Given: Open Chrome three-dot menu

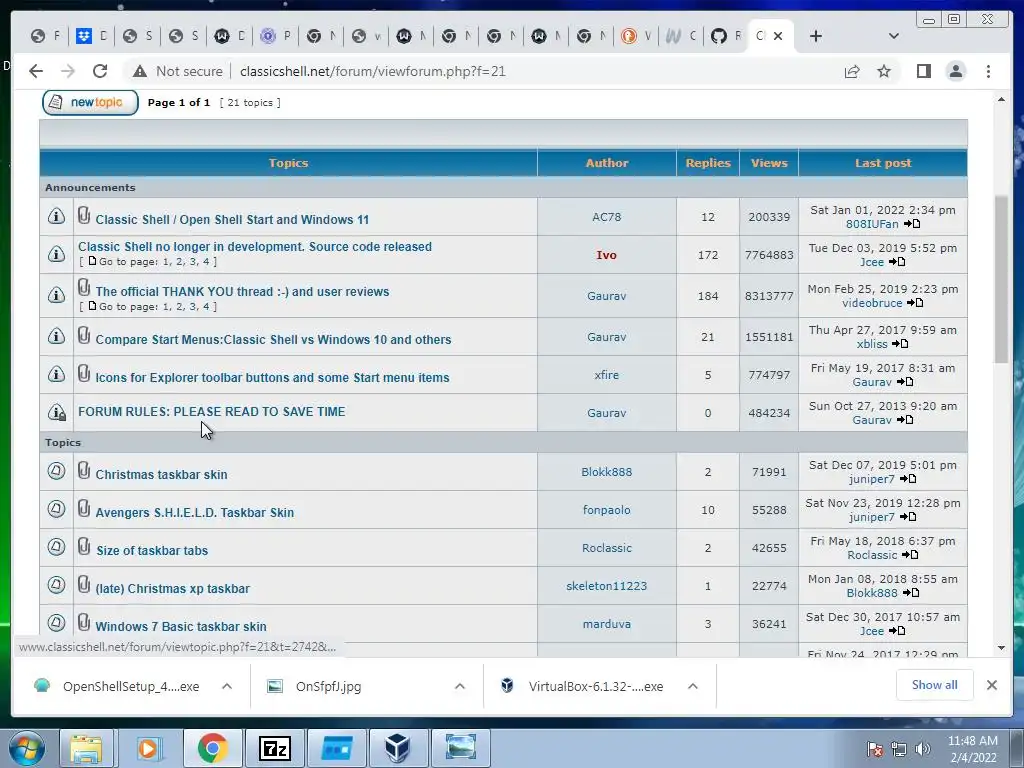Looking at the screenshot, I should pyautogui.click(x=988, y=71).
